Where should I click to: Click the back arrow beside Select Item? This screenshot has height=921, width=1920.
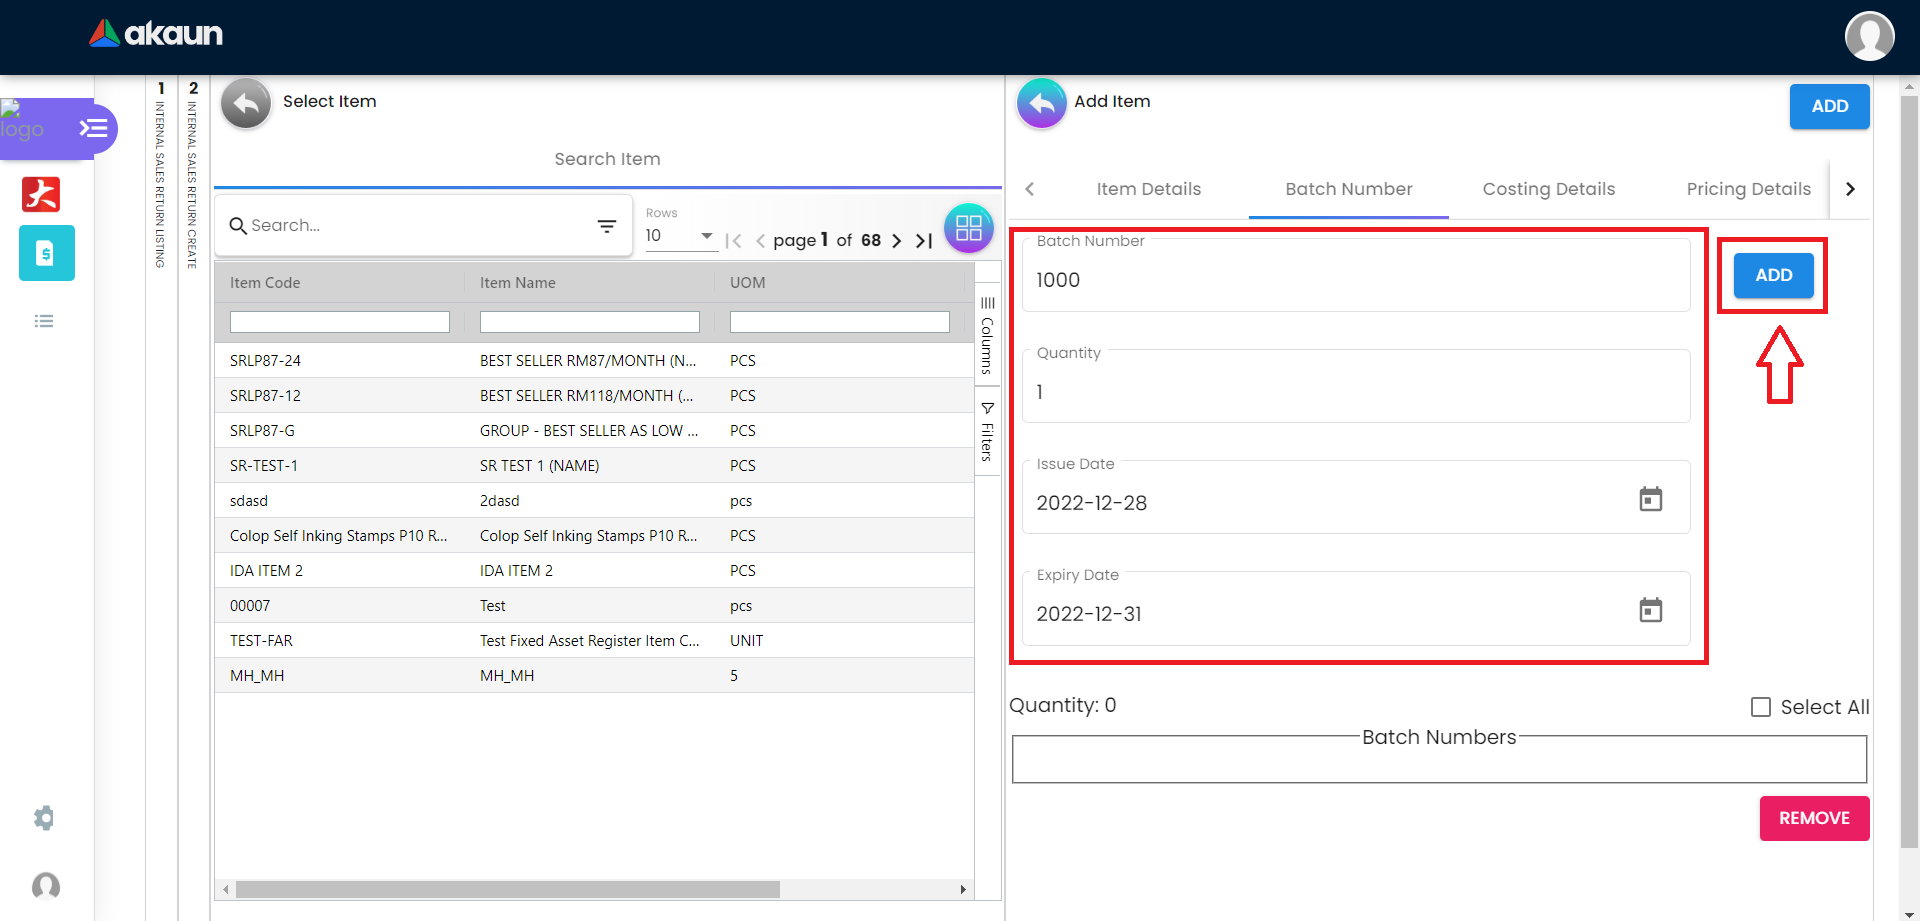[246, 103]
